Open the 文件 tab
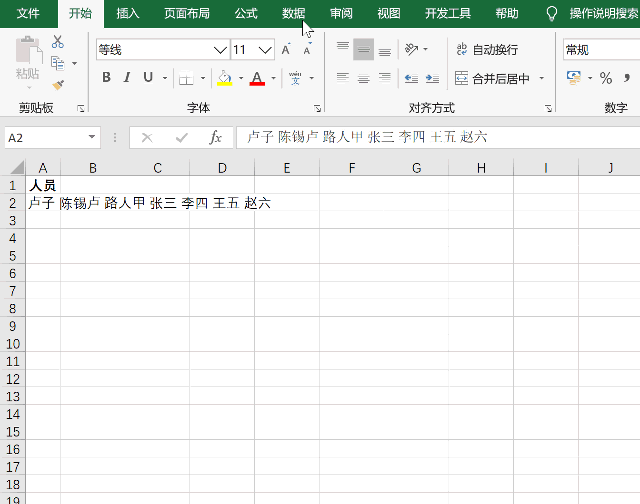Viewport: 640px width, 504px height. (x=28, y=13)
